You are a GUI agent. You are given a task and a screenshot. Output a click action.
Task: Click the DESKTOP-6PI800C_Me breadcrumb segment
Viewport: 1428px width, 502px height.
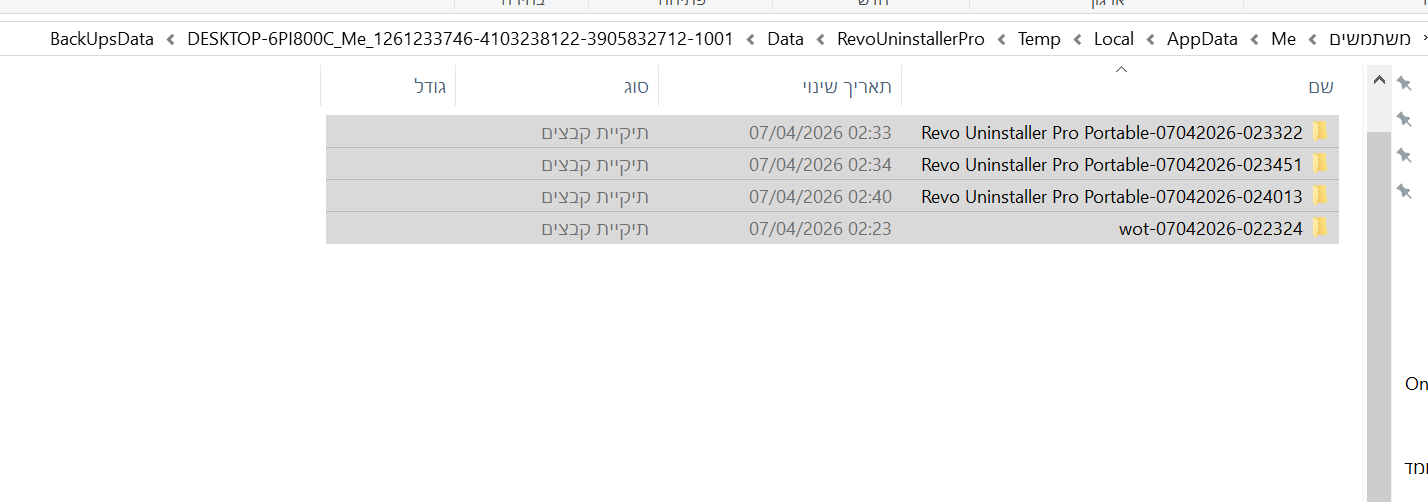click(x=460, y=40)
